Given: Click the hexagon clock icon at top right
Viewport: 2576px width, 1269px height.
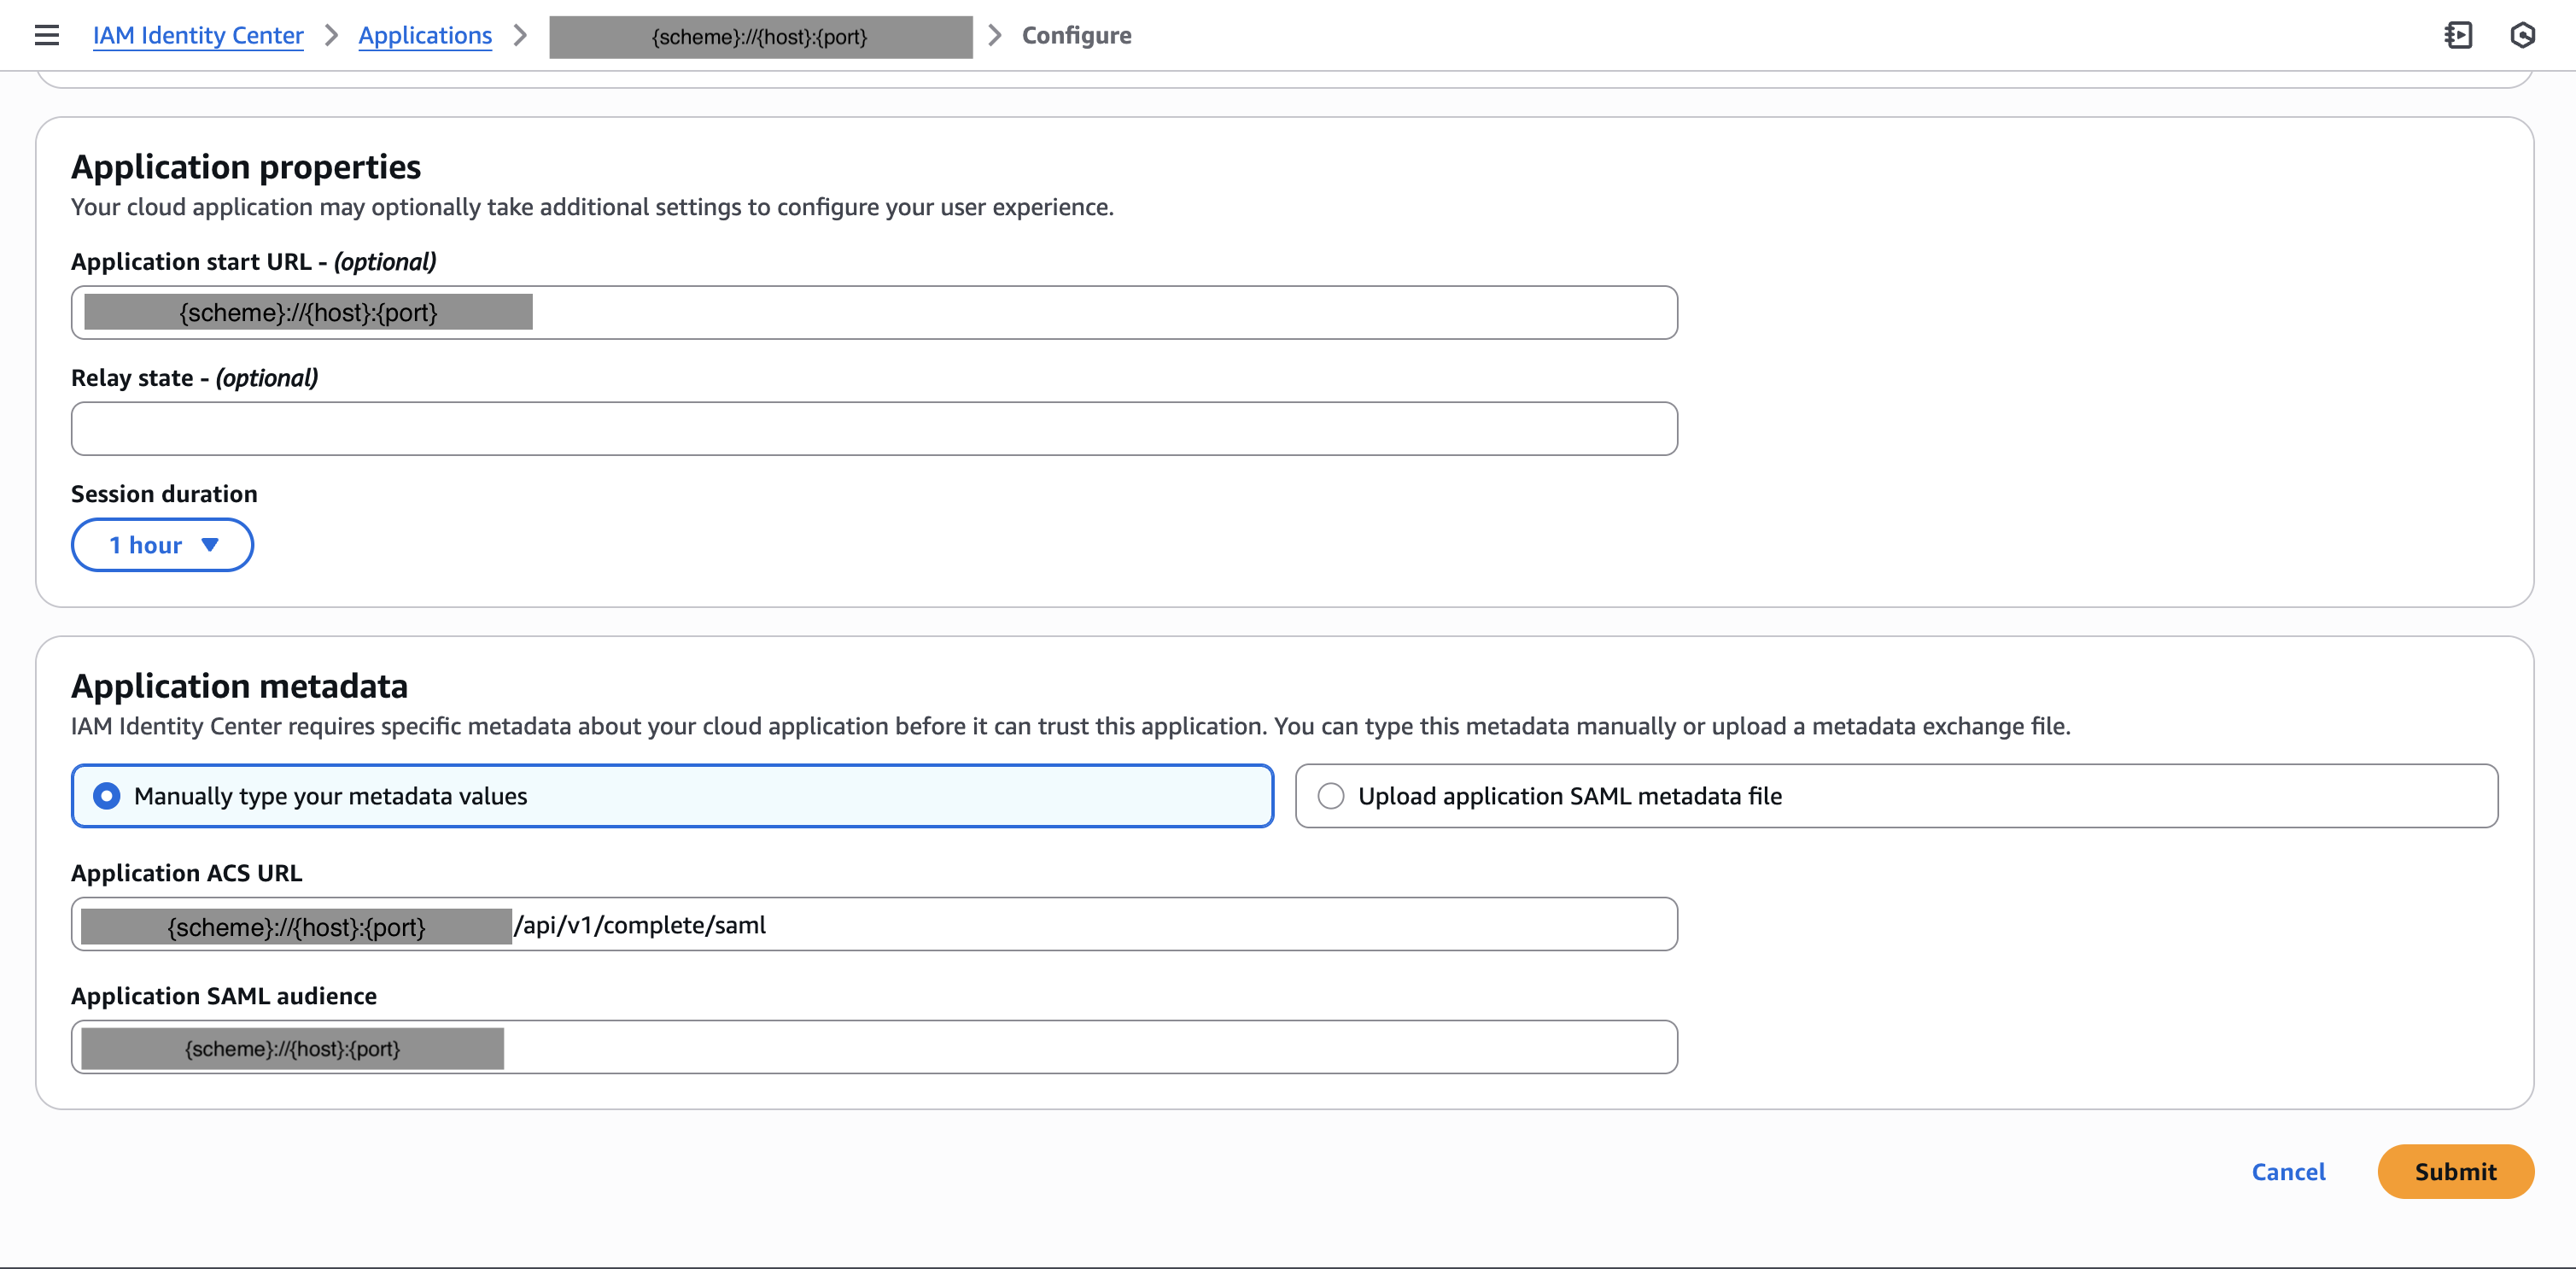Looking at the screenshot, I should 2522,36.
